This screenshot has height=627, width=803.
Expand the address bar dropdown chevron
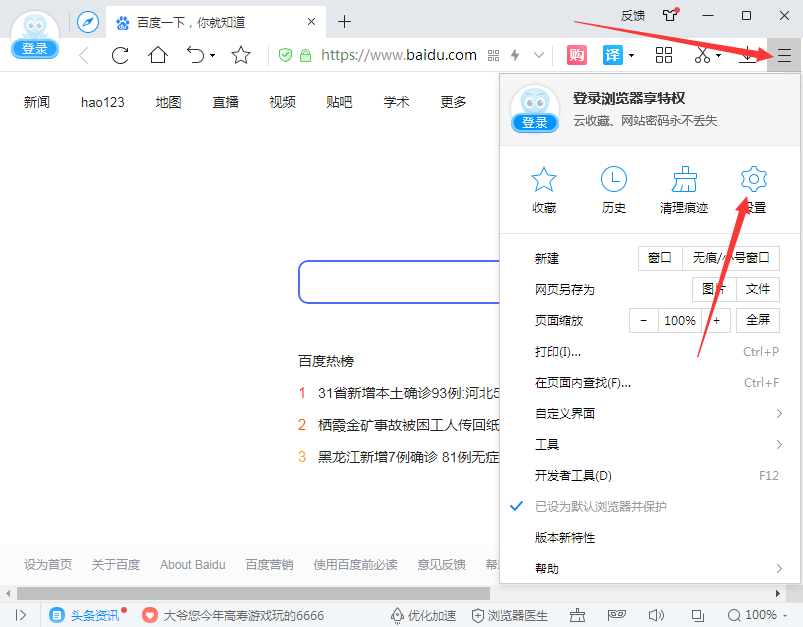539,55
